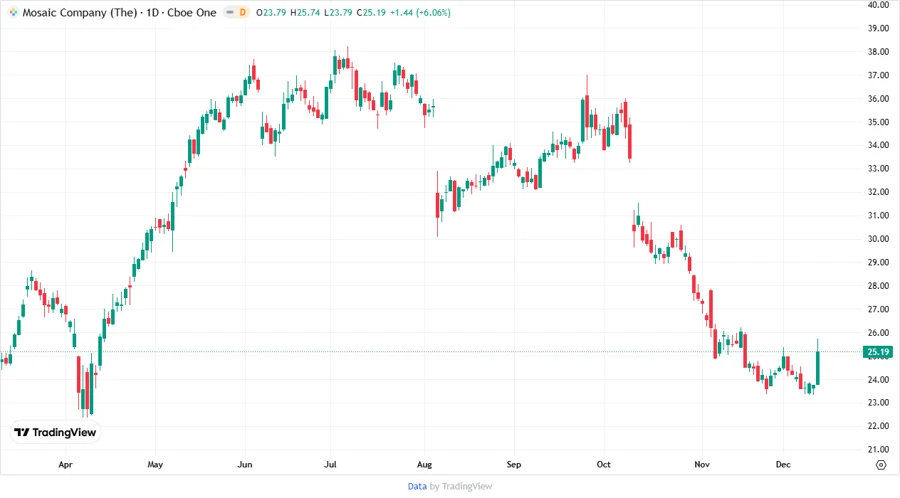Click the Jun label on time axis
This screenshot has width=900, height=498.
[245, 464]
